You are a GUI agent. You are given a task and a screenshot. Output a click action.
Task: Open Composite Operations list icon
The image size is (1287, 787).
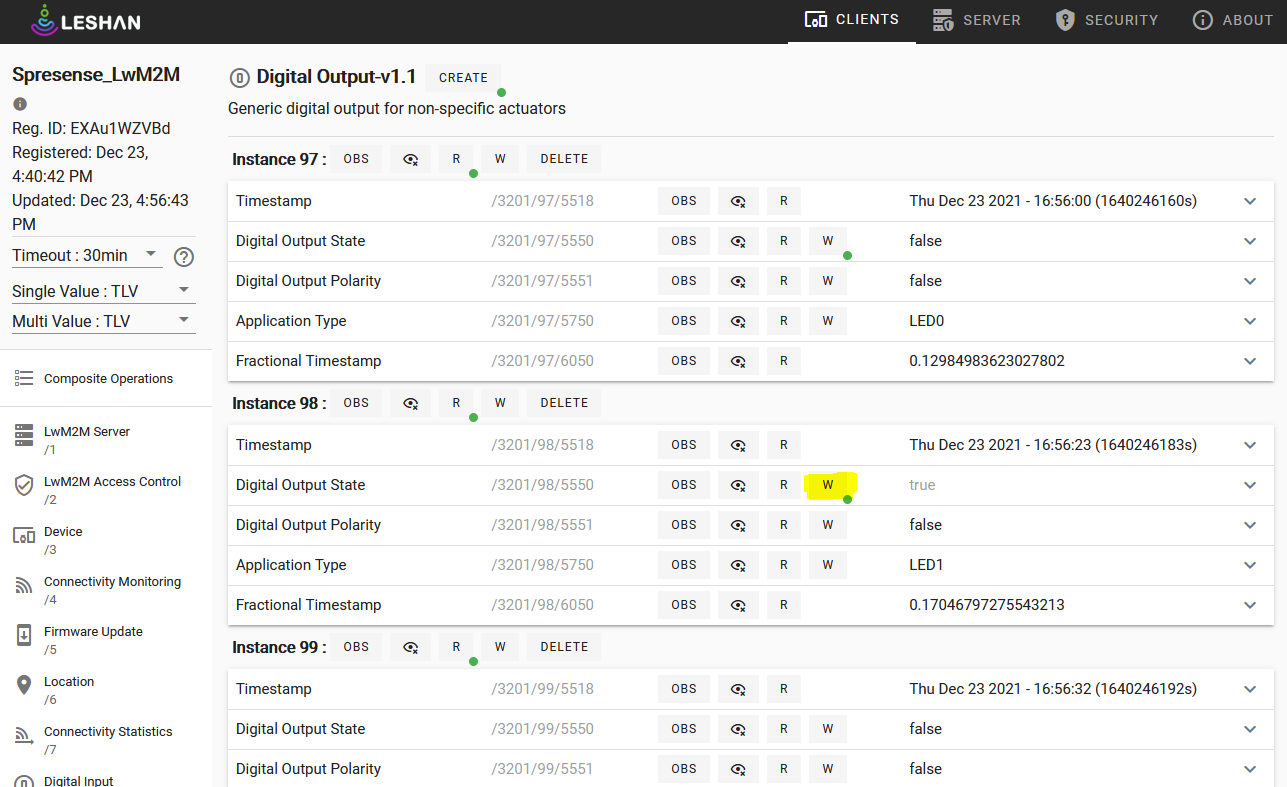click(24, 378)
